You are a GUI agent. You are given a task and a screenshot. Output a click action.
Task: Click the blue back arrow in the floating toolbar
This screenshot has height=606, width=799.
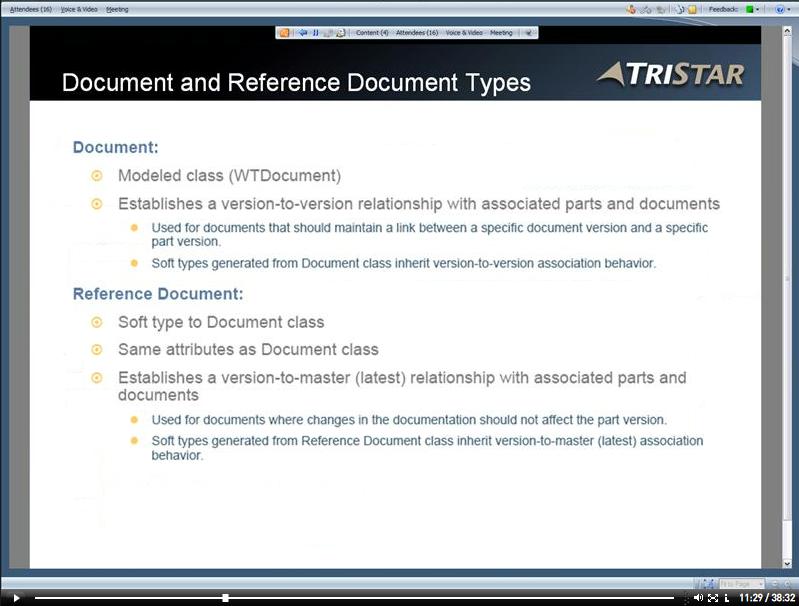tap(302, 33)
